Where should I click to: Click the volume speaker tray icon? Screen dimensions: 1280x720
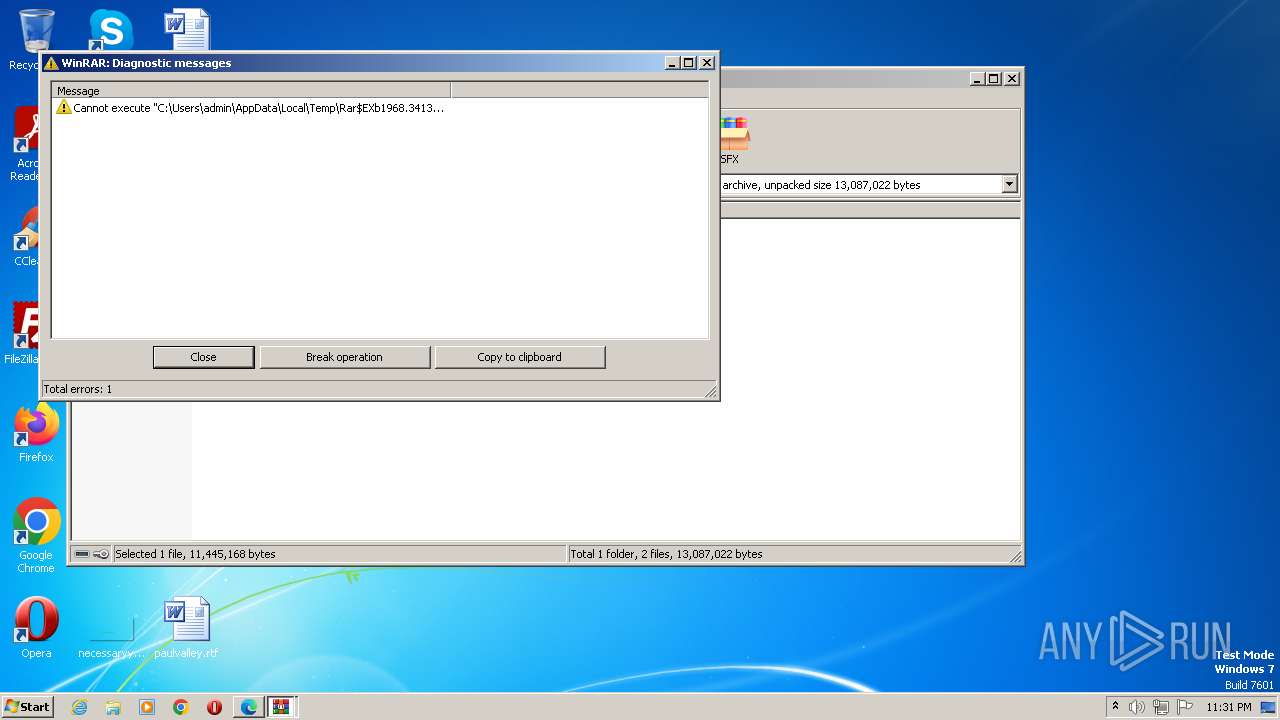pyautogui.click(x=1137, y=707)
